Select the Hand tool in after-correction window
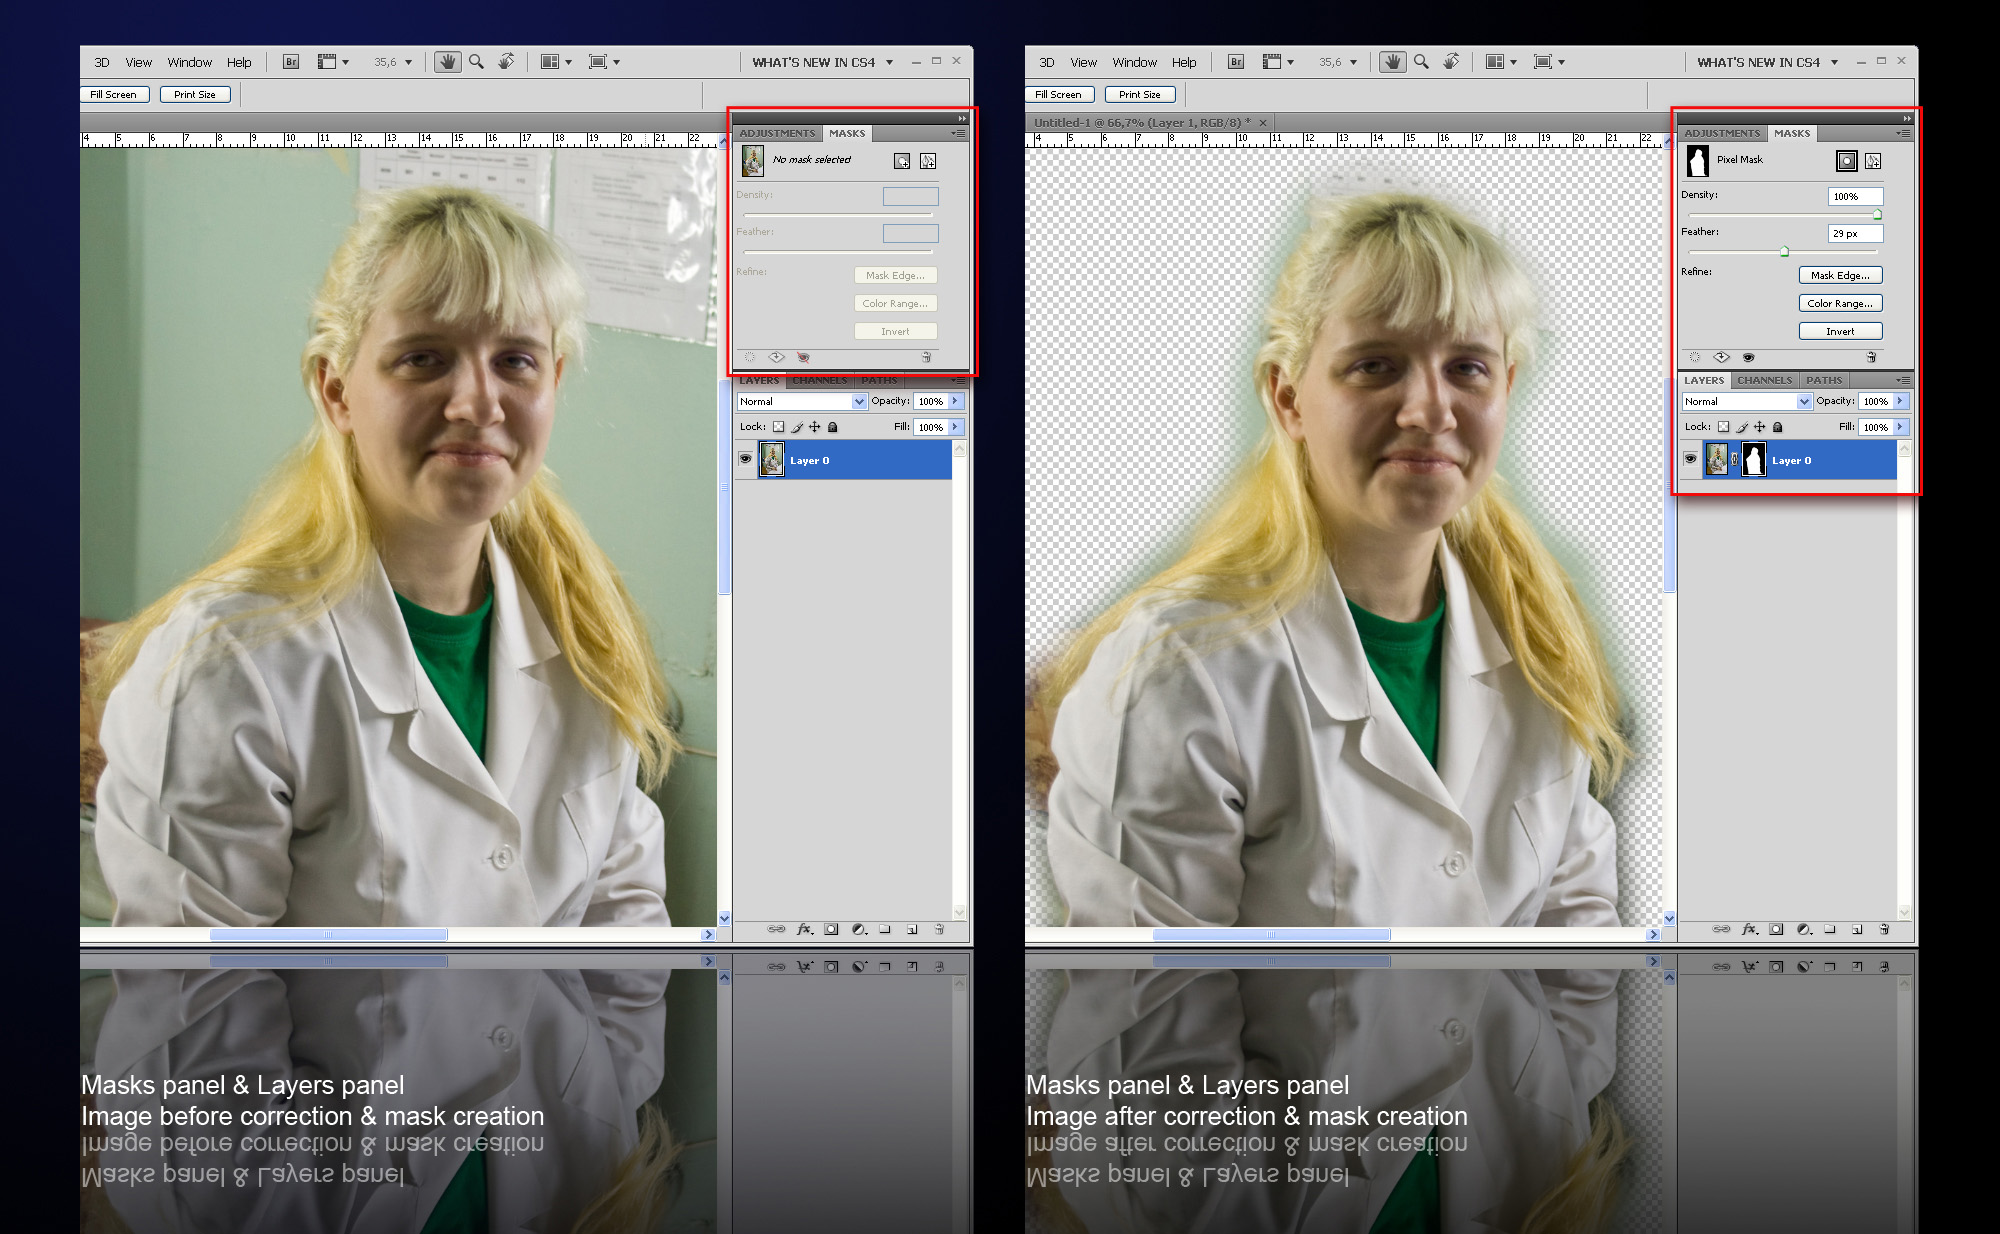This screenshot has width=2000, height=1234. (x=1392, y=62)
